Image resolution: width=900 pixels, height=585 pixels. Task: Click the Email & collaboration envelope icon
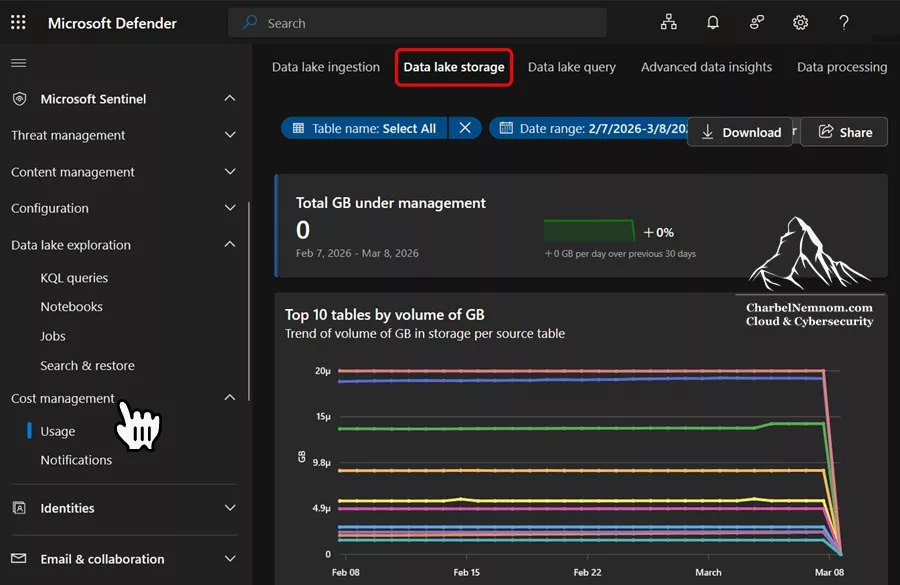pos(19,559)
